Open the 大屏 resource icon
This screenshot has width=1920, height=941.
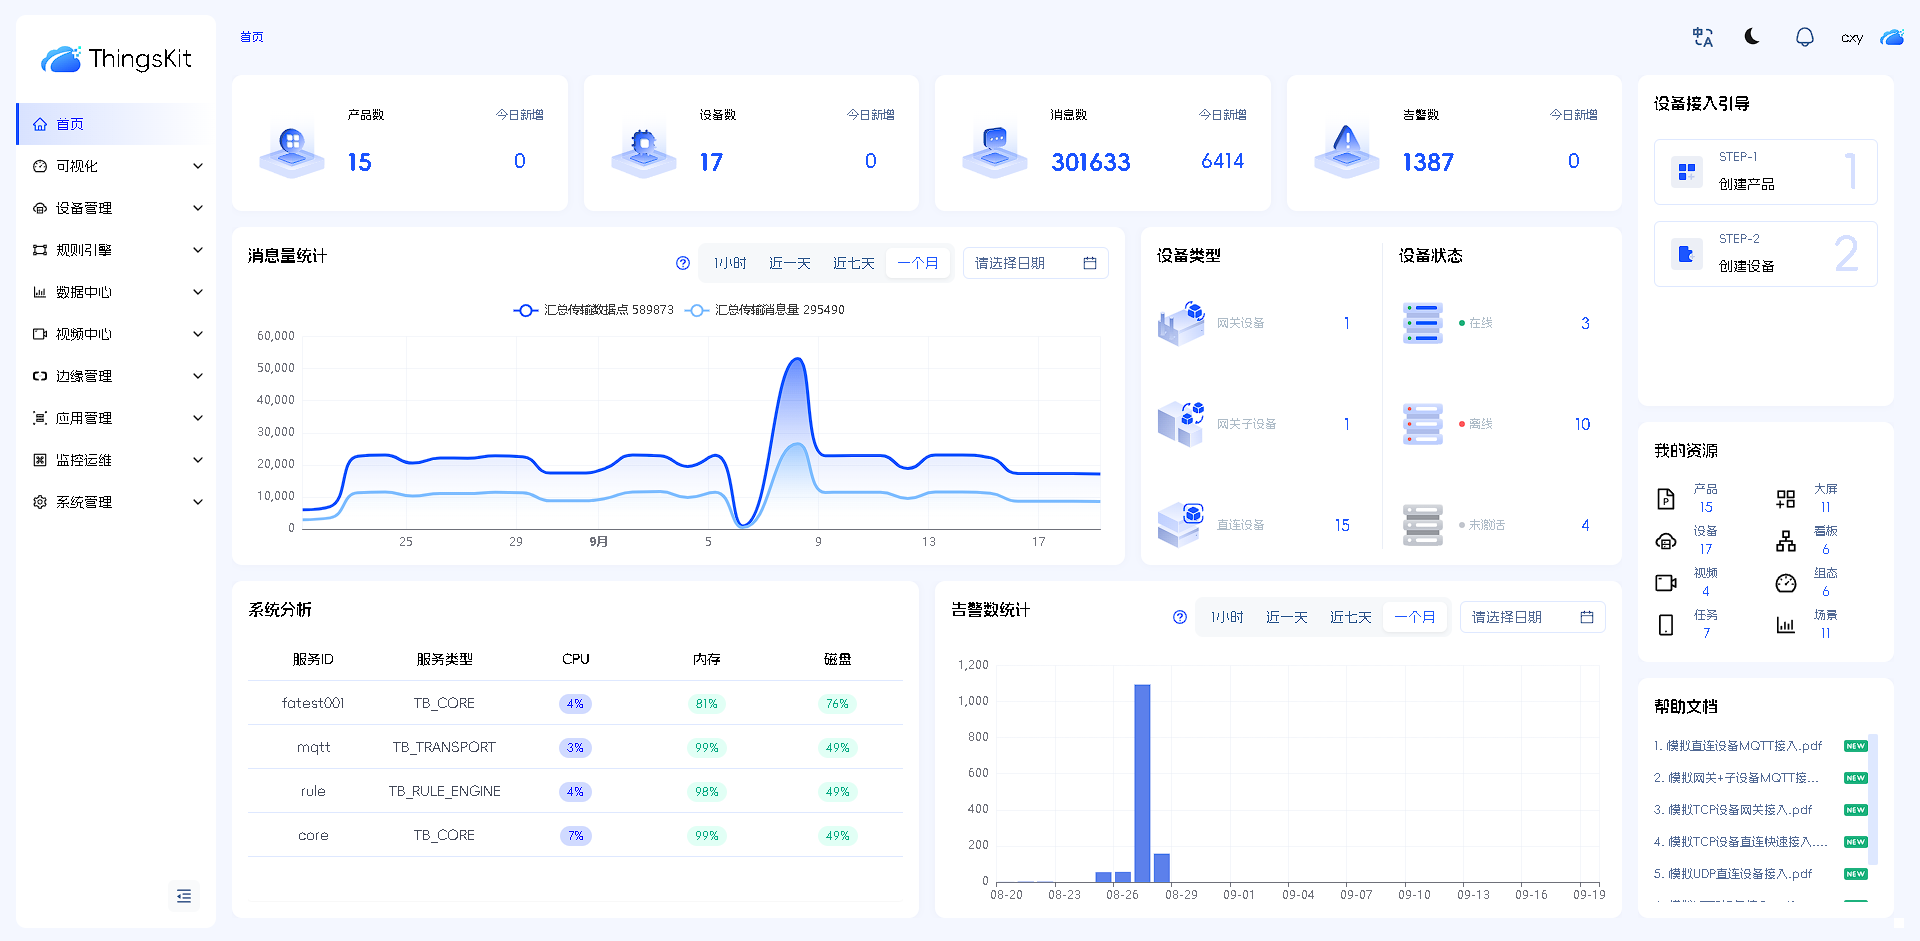click(x=1786, y=498)
